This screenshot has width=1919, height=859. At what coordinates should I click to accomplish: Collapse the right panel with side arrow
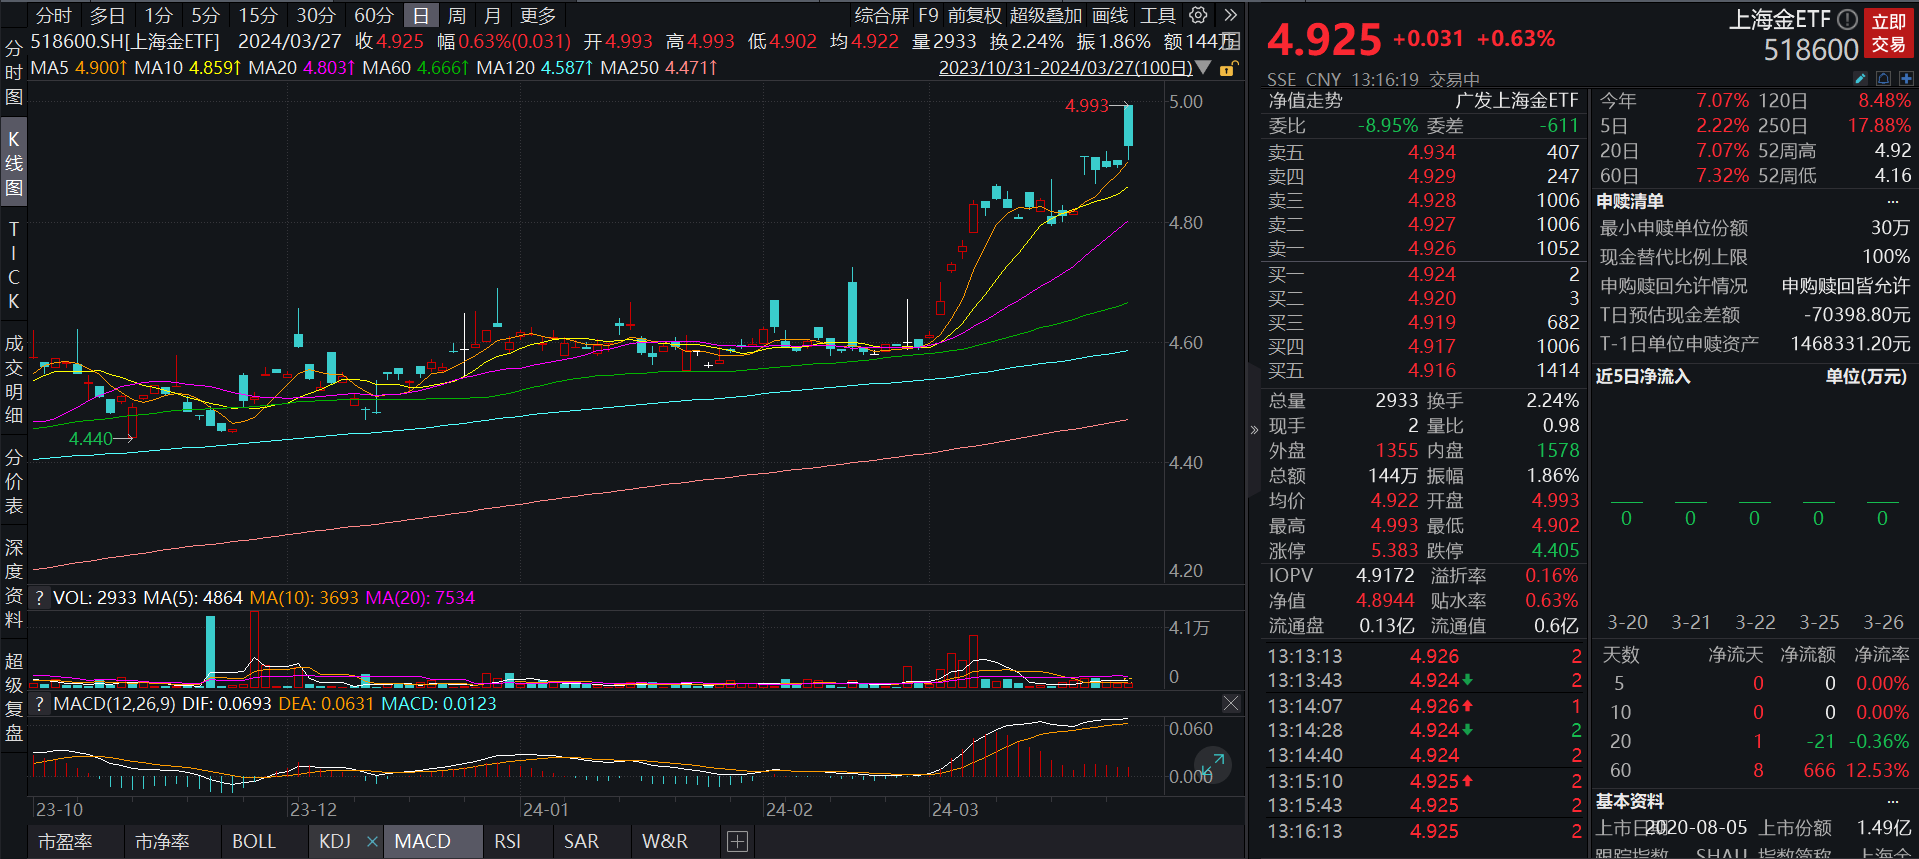coord(1254,430)
